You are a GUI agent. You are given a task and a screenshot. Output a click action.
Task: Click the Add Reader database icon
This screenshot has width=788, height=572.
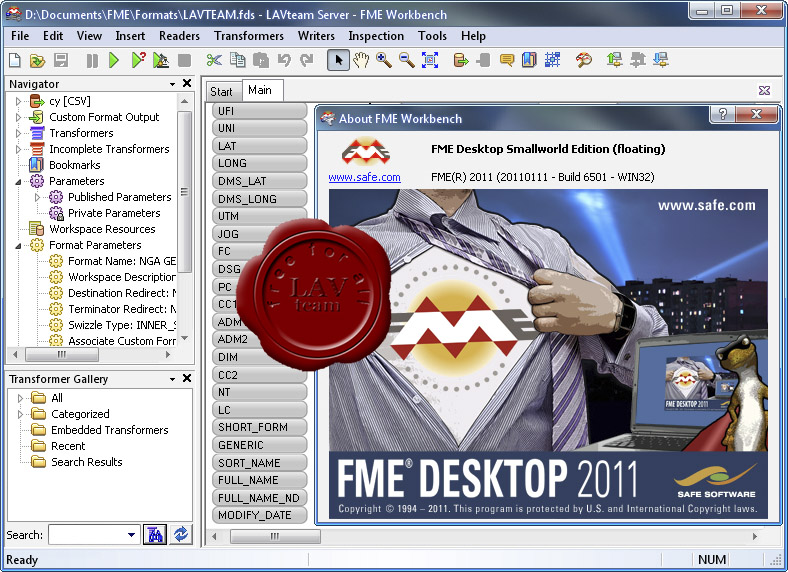[x=460, y=60]
